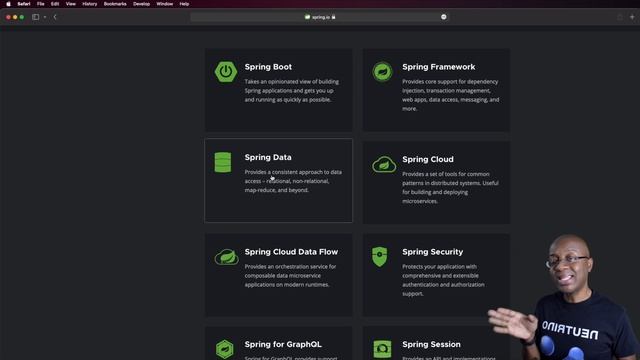Click the Spring Session icon

(382, 349)
